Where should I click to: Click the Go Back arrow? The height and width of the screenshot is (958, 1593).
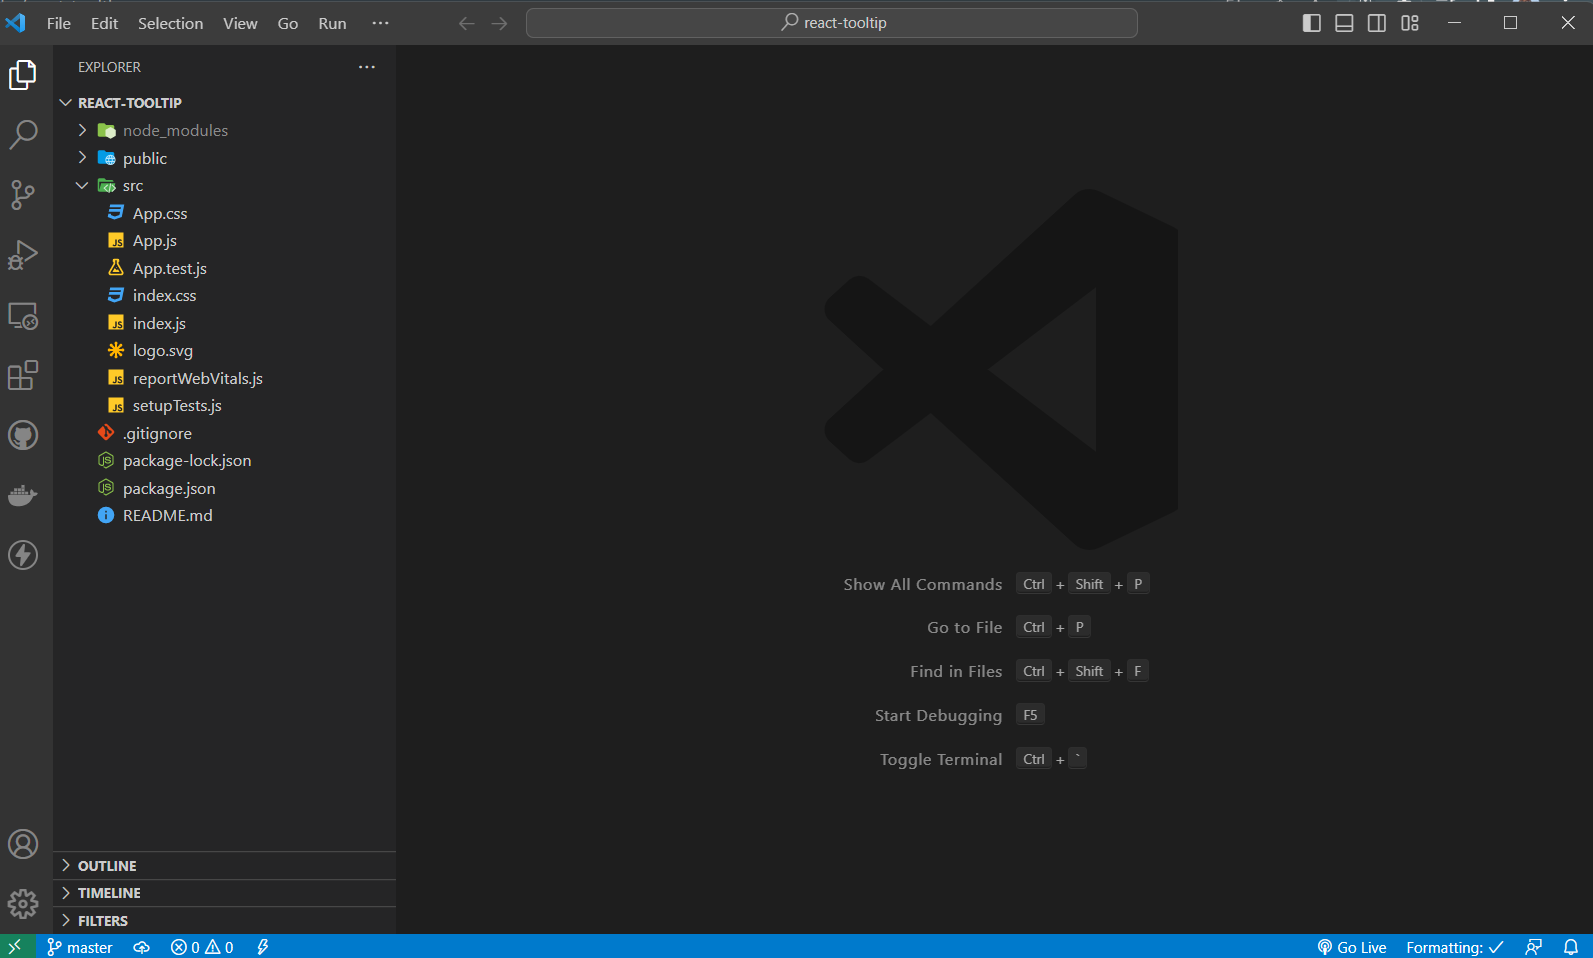tap(467, 23)
